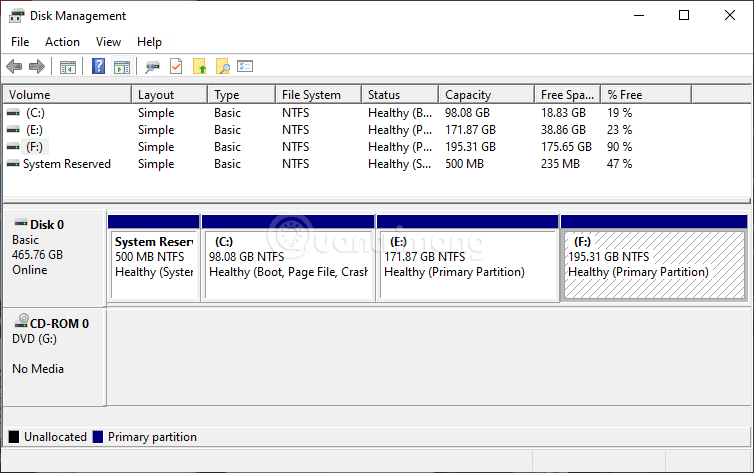The height and width of the screenshot is (473, 754).
Task: Open Help via the blue question mark icon
Action: click(99, 67)
